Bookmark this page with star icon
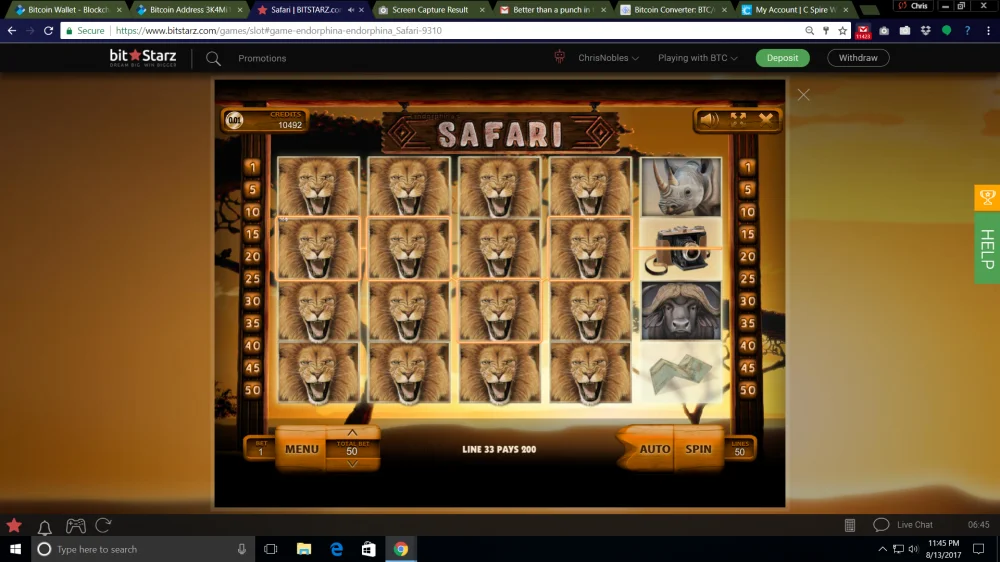 click(842, 31)
